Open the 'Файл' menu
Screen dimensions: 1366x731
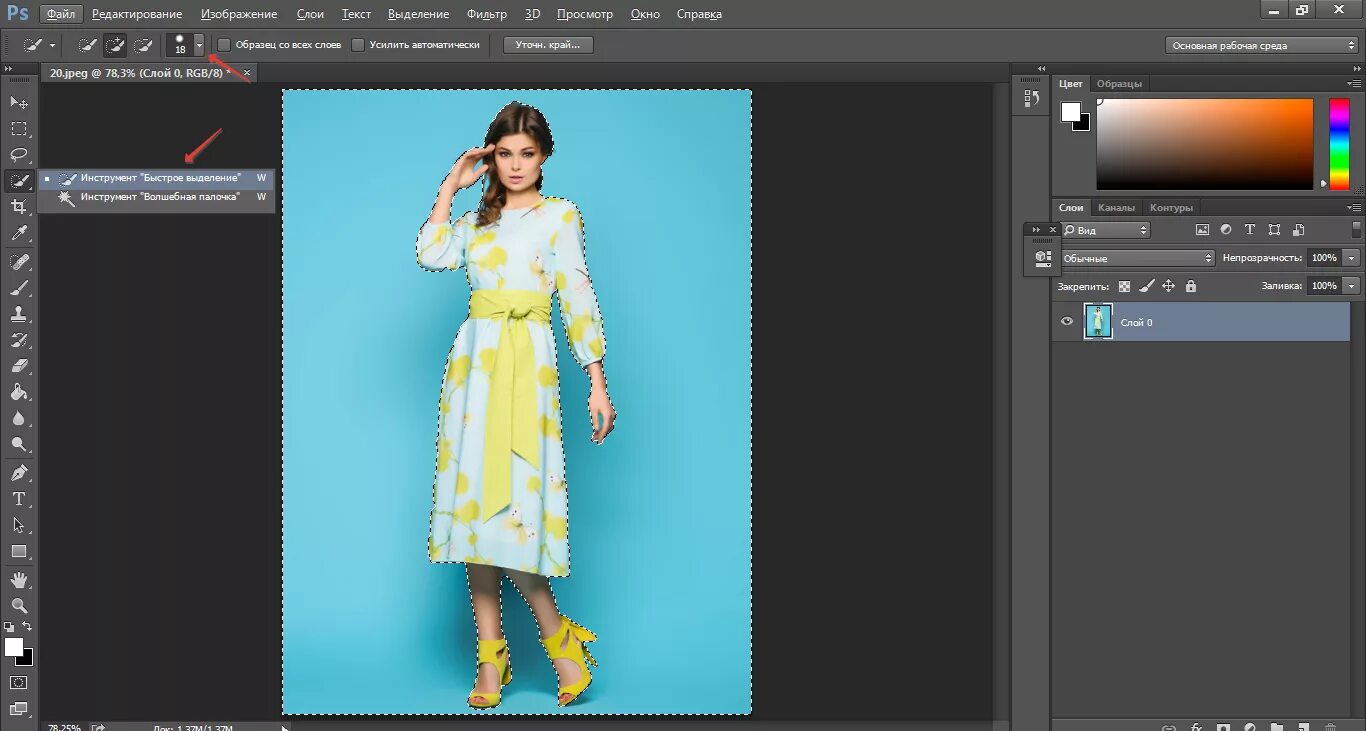pos(60,14)
